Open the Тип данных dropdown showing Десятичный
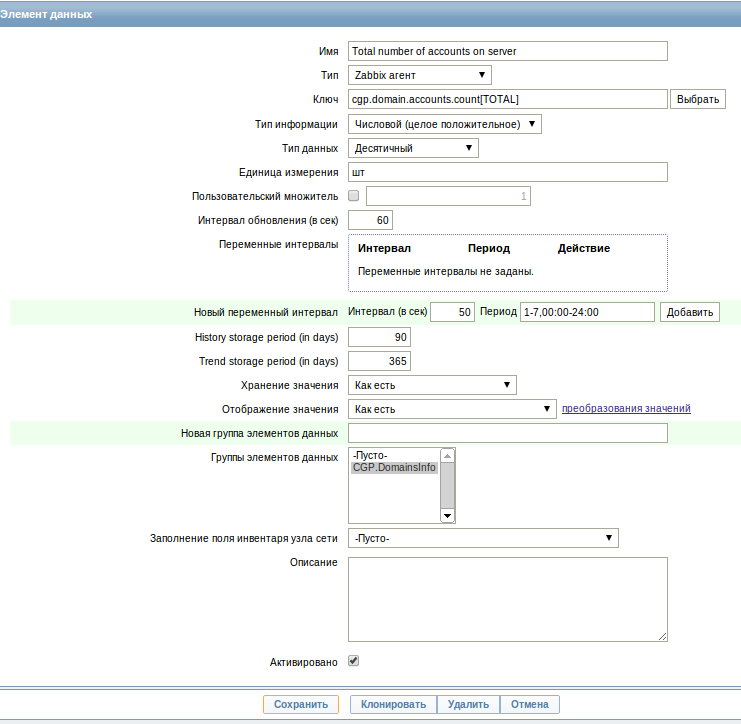 (x=413, y=148)
